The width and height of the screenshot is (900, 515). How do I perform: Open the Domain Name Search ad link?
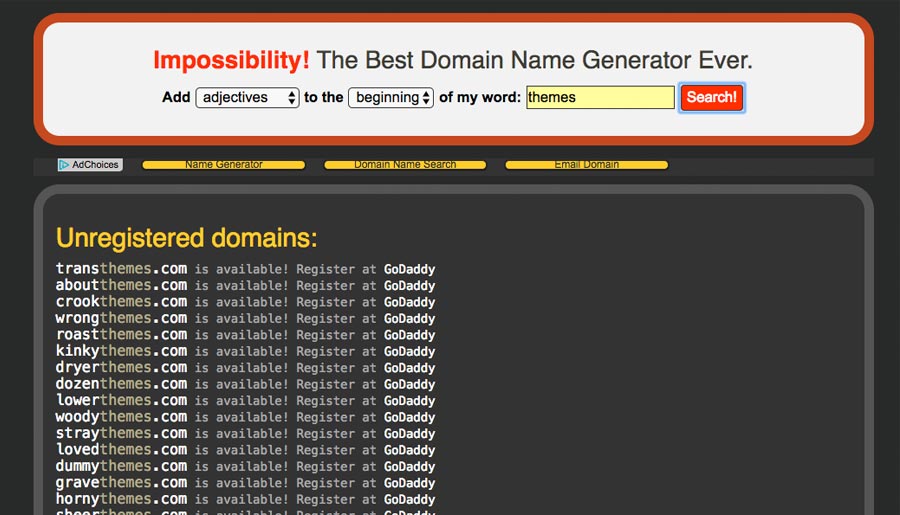(405, 165)
